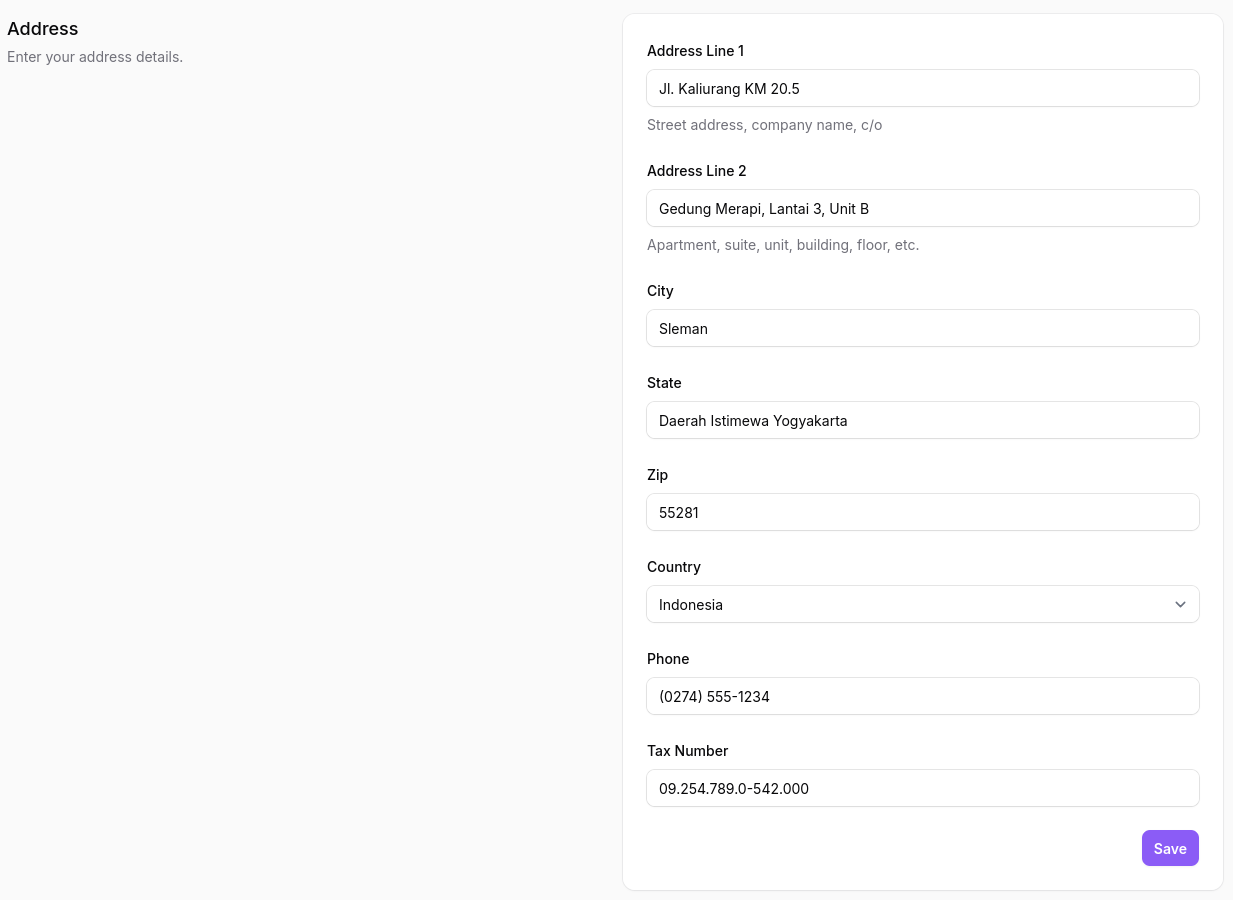Click the "Country" field label
The image size is (1233, 900).
coord(673,567)
